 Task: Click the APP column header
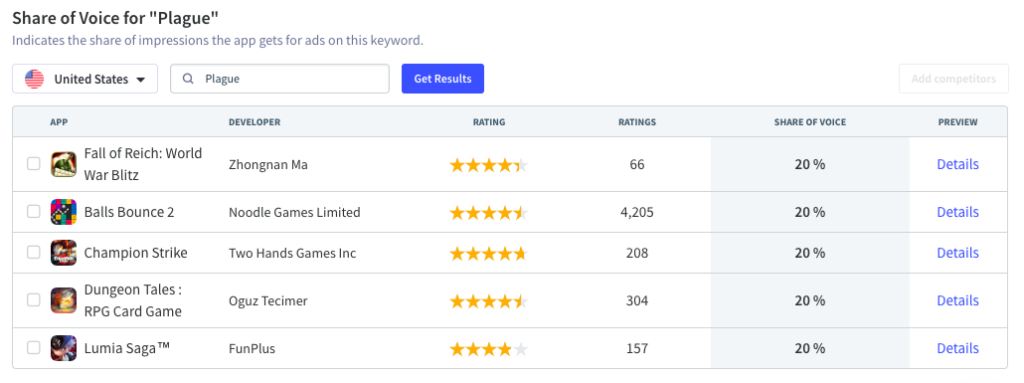pos(59,122)
